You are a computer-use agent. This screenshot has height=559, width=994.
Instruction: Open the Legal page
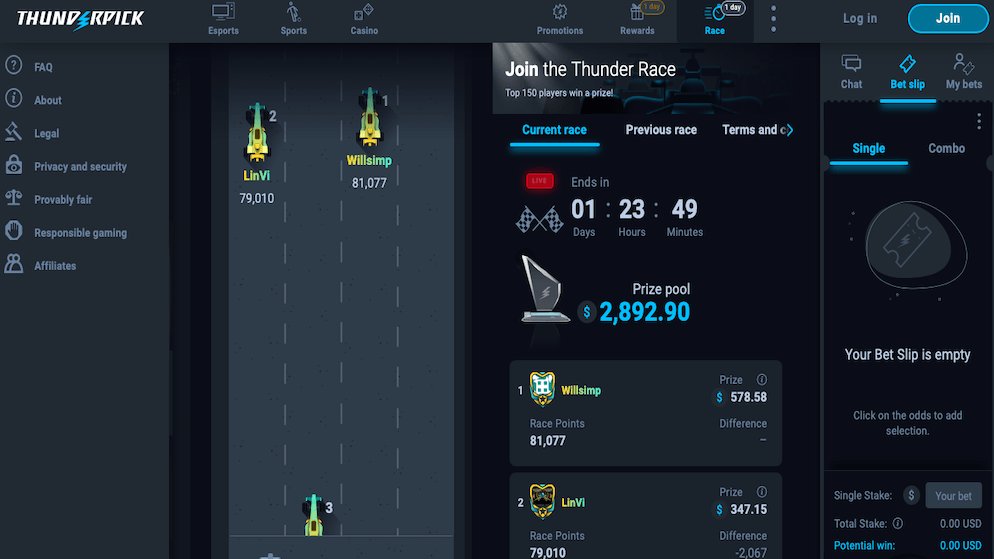point(46,133)
